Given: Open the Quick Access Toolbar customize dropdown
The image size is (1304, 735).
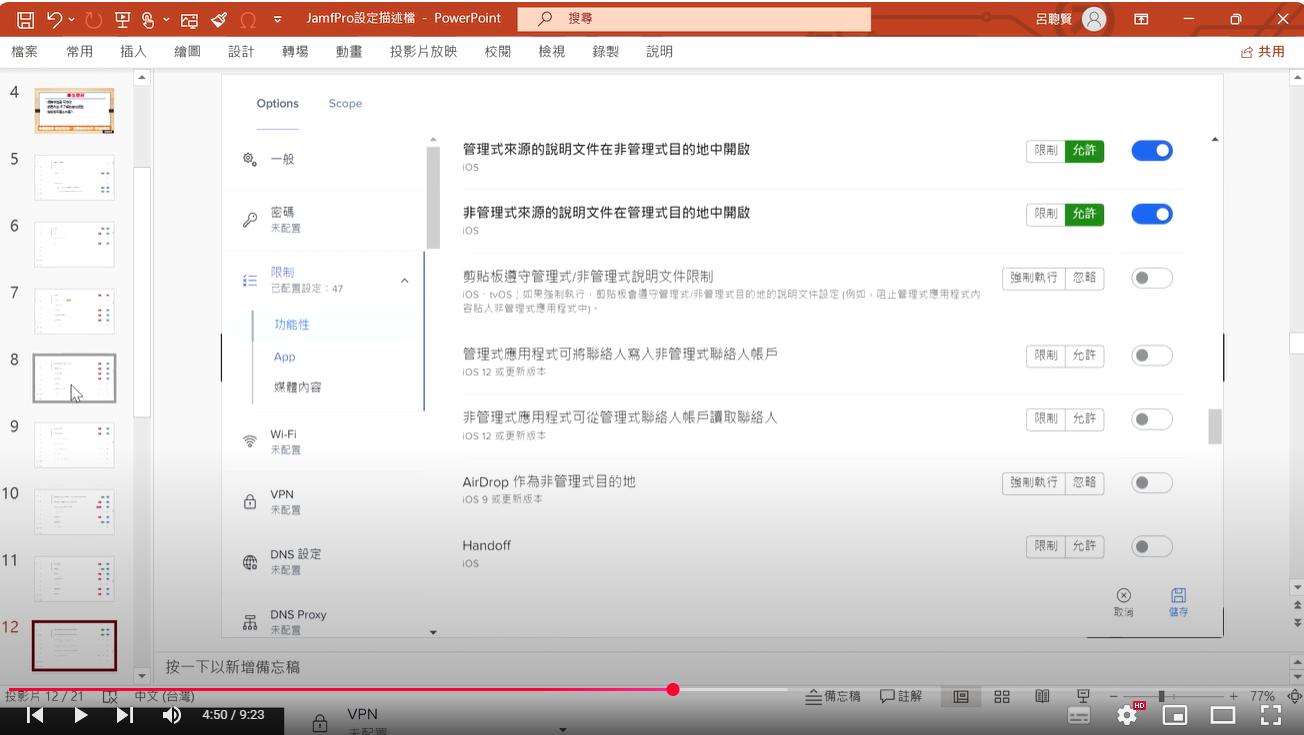Looking at the screenshot, I should pos(278,19).
